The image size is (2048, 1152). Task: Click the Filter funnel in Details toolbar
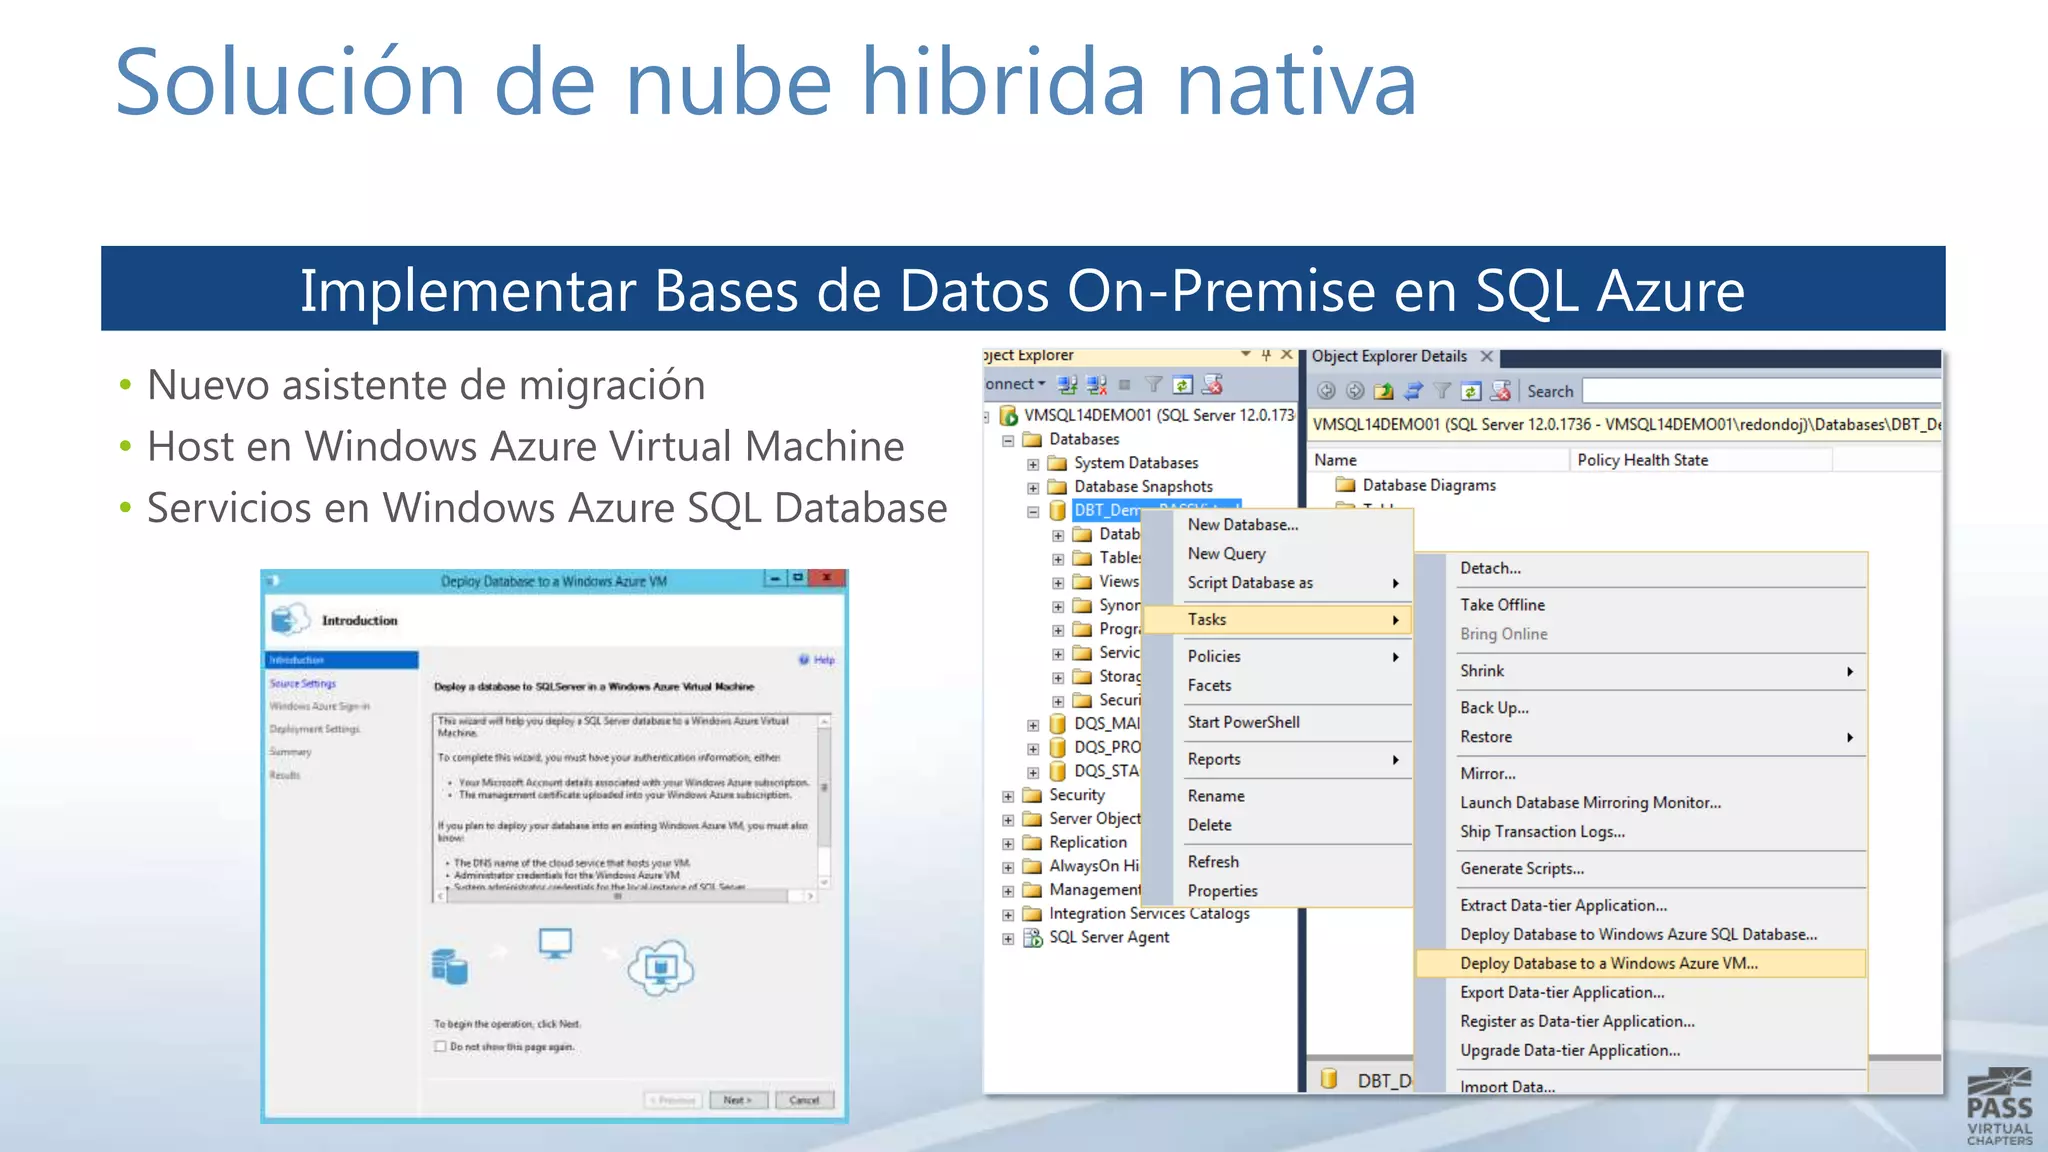(x=1442, y=391)
